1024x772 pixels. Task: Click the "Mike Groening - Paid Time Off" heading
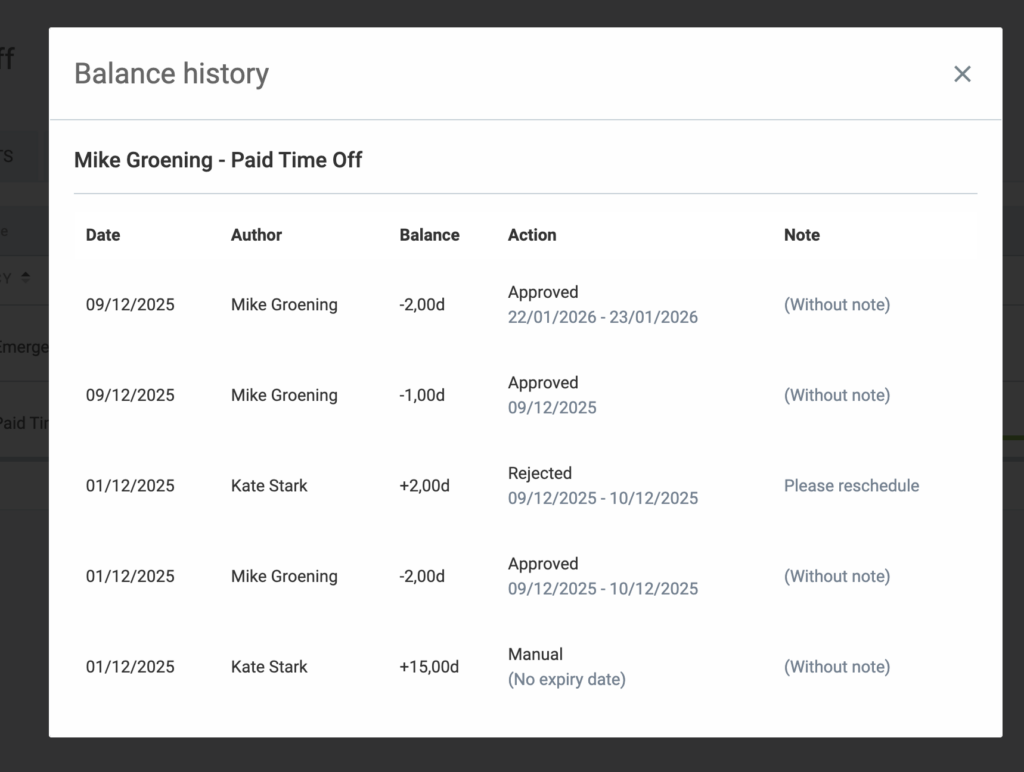click(x=218, y=160)
